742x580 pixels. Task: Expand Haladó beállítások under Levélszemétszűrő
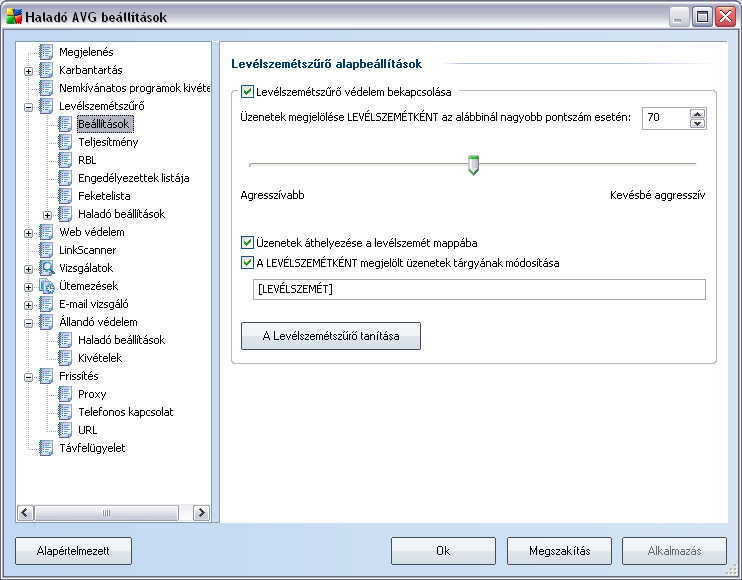coord(47,215)
